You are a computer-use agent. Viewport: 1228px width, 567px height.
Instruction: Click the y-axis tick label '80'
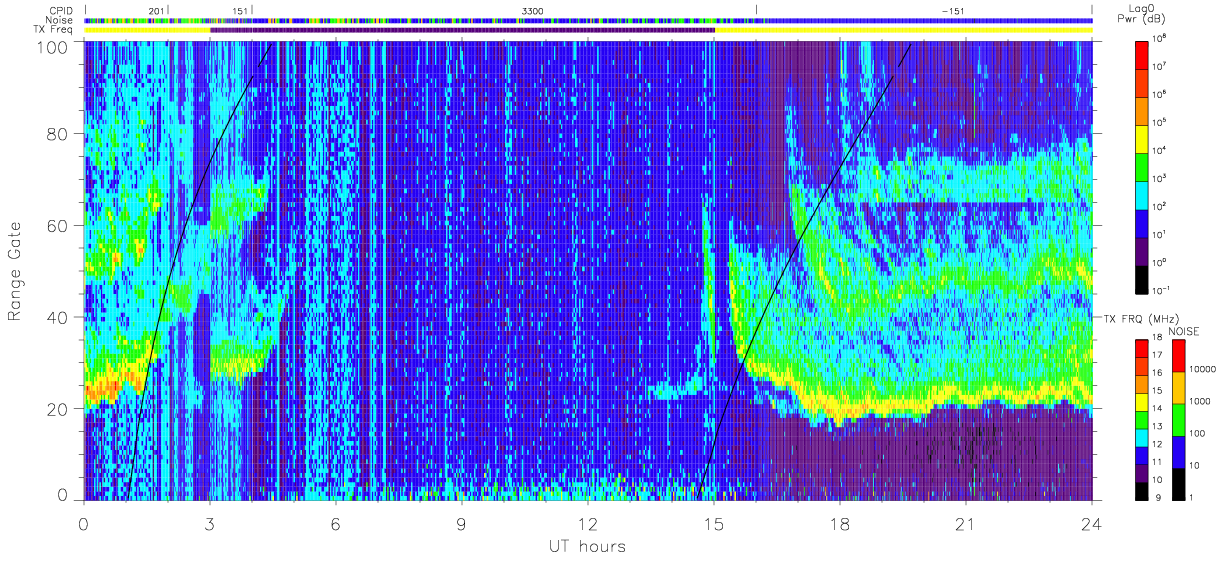tap(59, 135)
